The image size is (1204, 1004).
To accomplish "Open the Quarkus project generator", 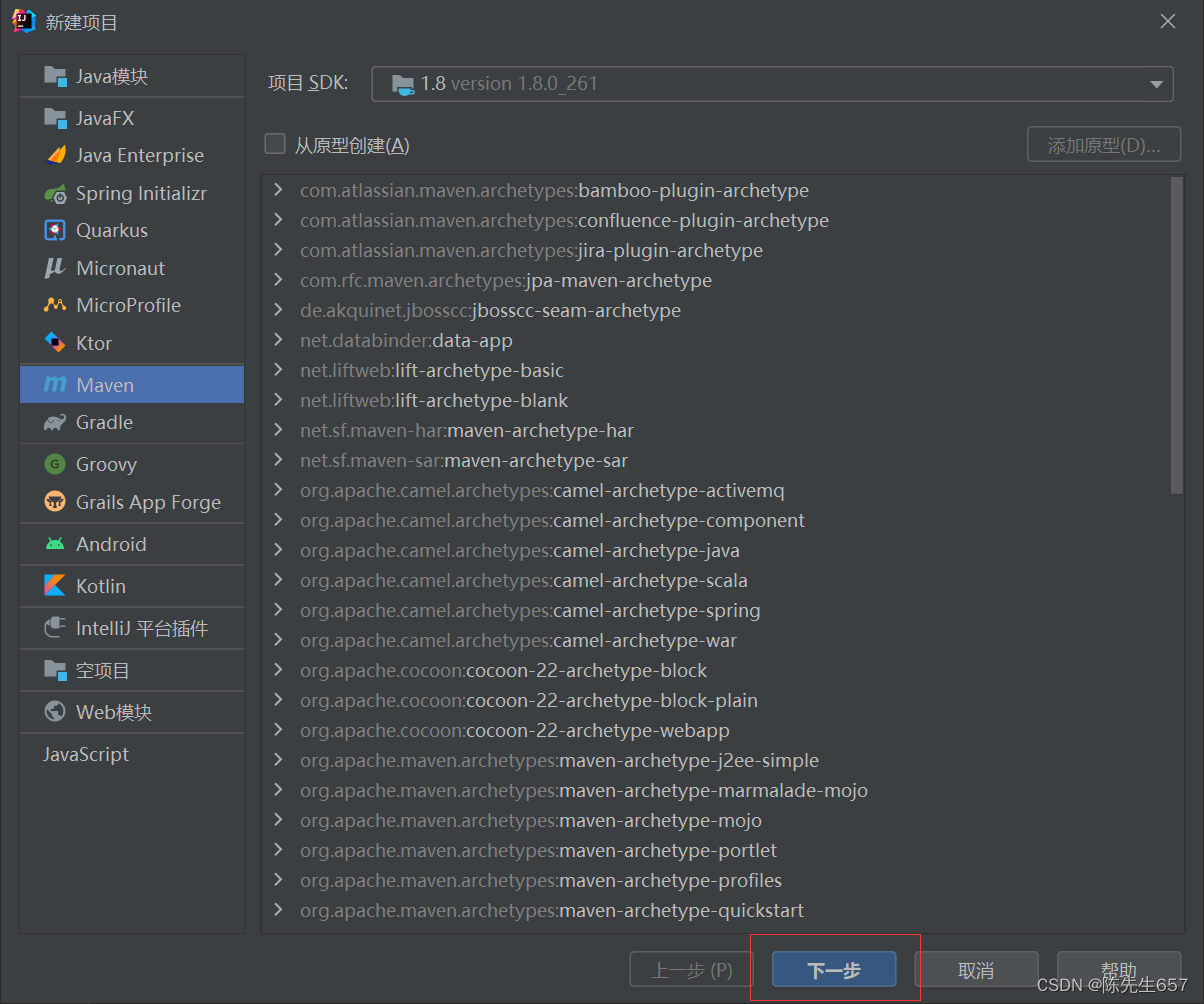I will 111,230.
